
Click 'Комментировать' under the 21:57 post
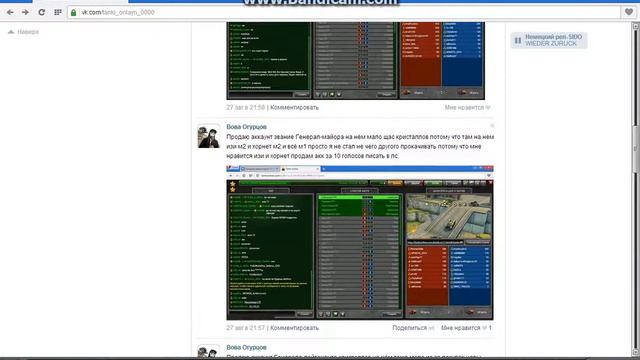(294, 328)
